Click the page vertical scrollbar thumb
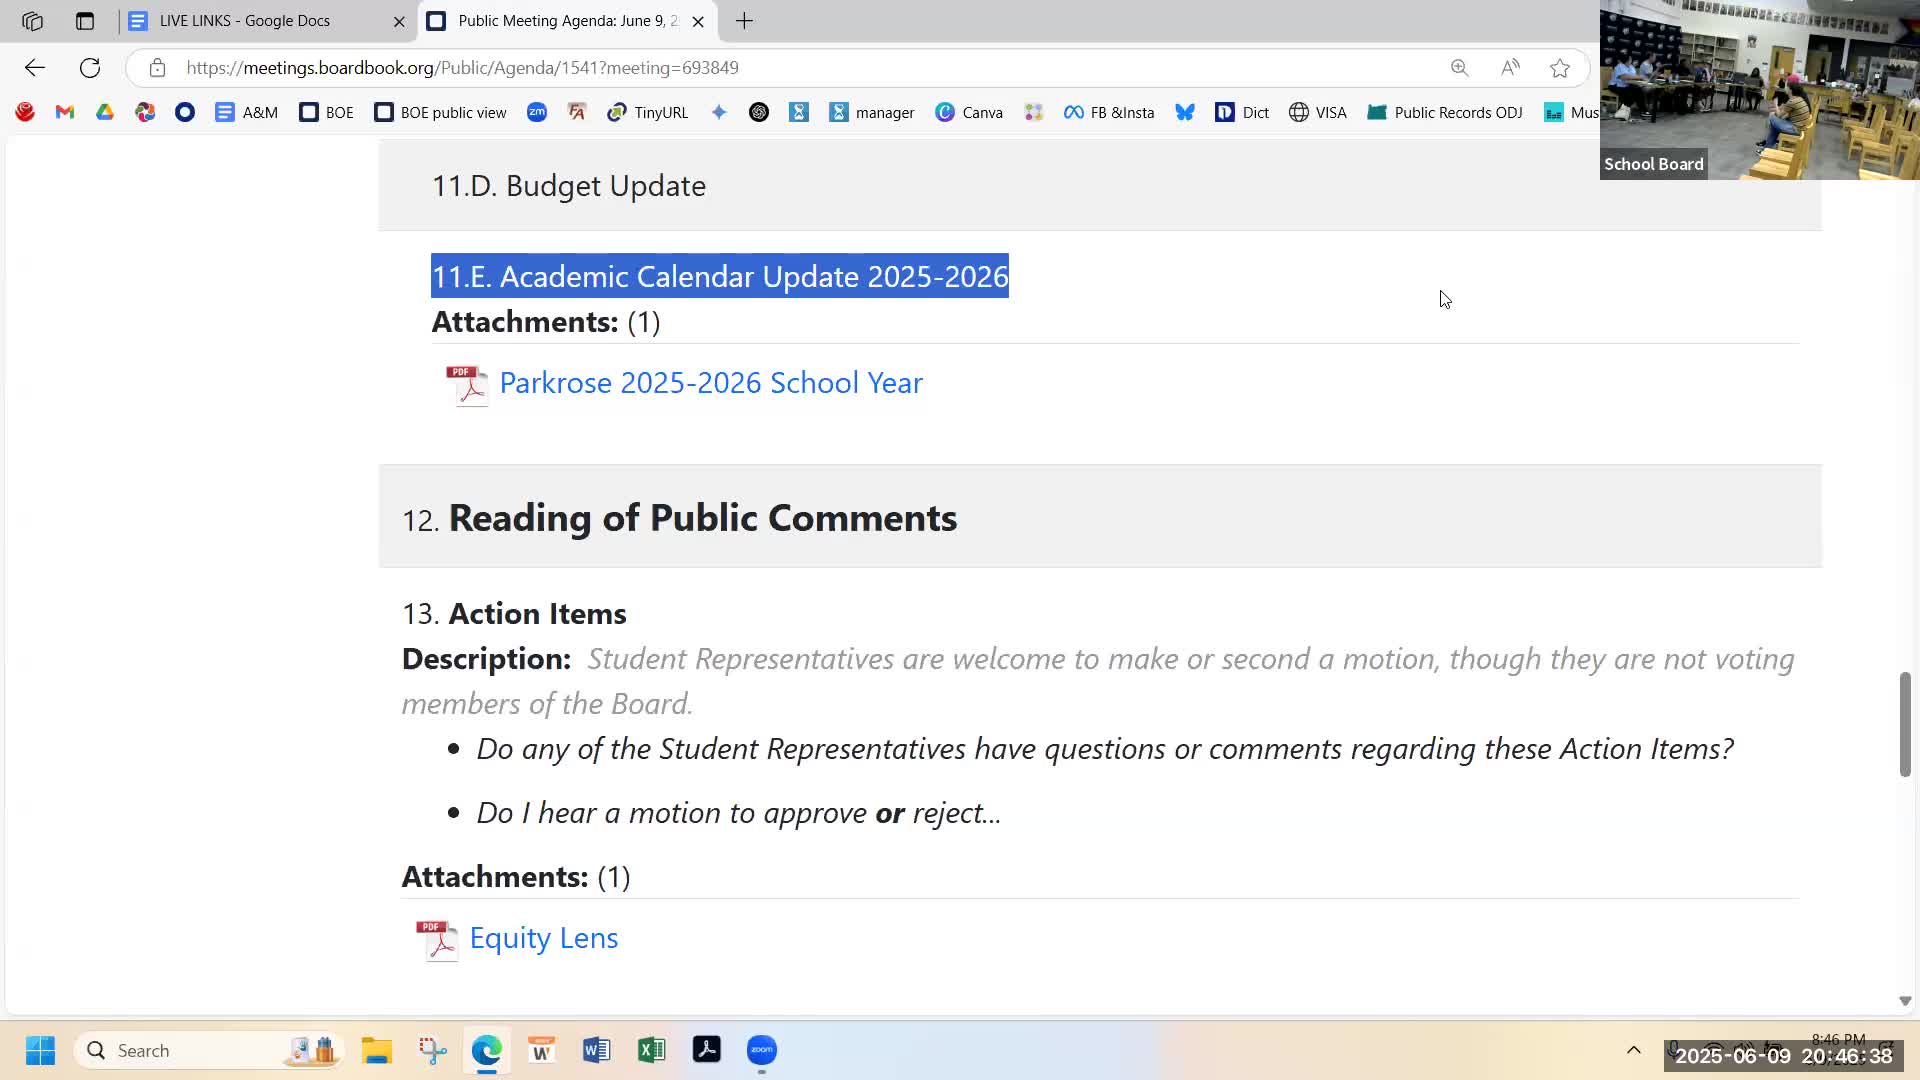 pyautogui.click(x=1905, y=724)
